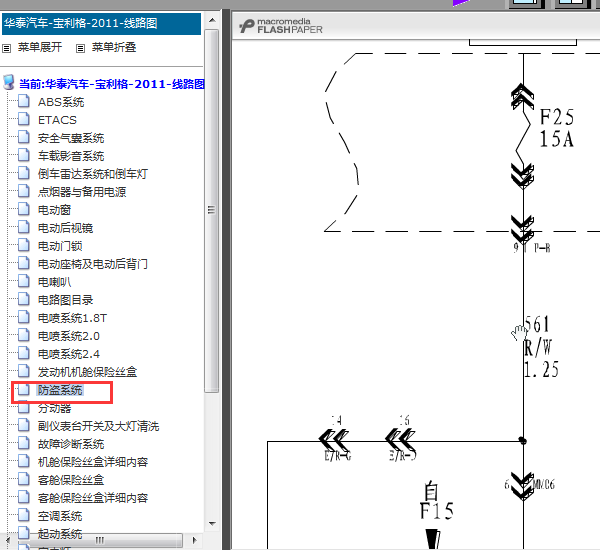Click the page icon beside 电动后视镜
This screenshot has width=600, height=550.
(24, 227)
